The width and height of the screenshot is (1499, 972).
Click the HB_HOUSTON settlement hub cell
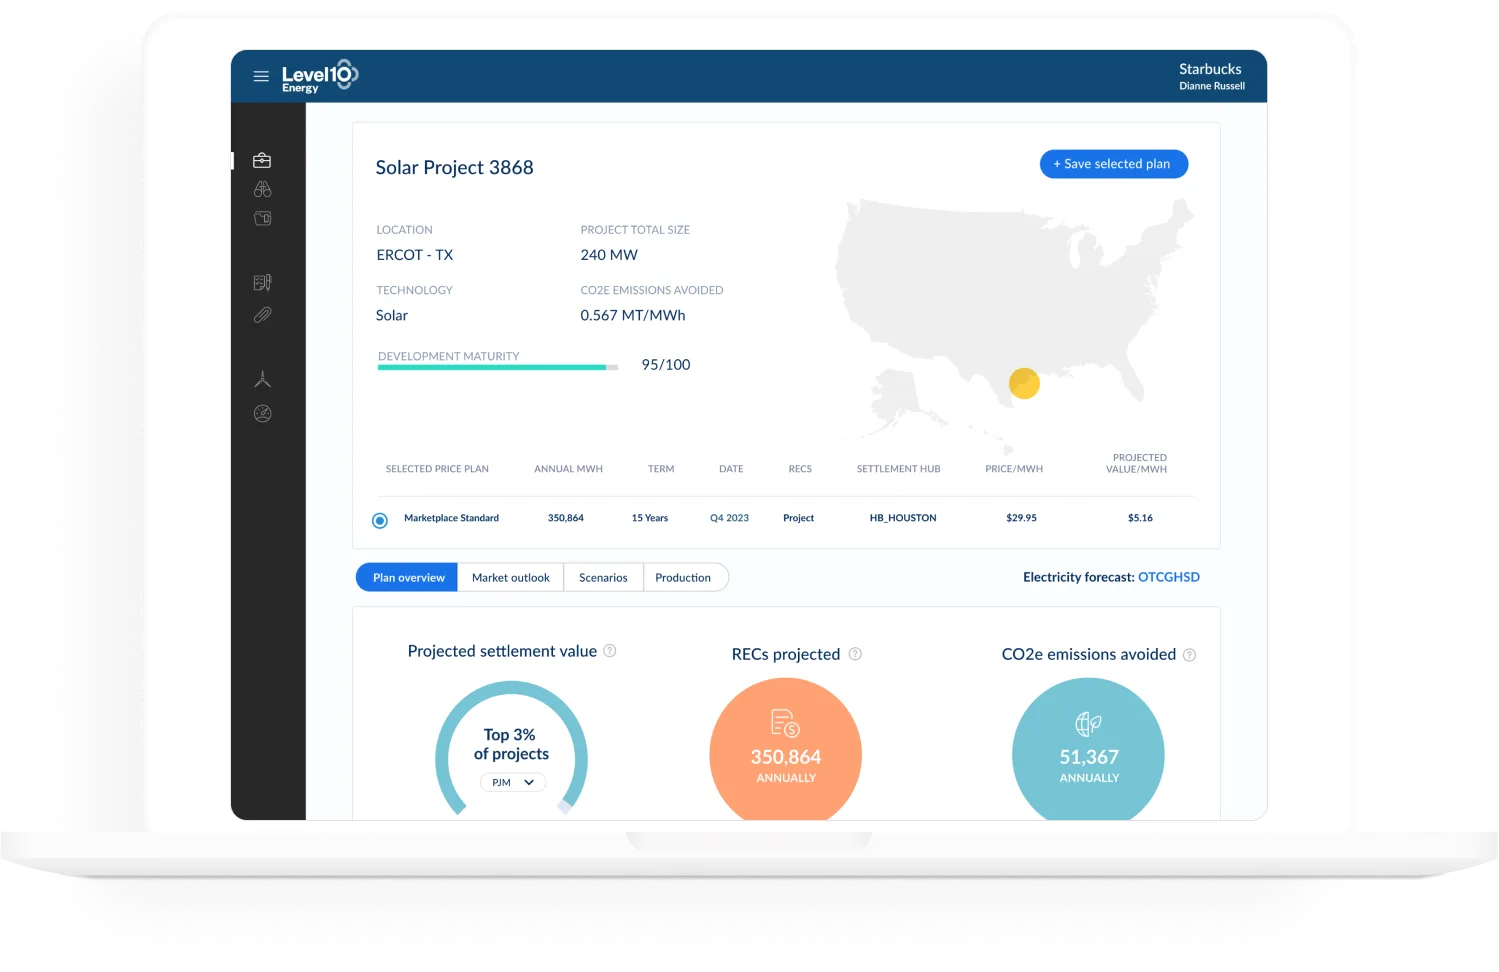point(903,518)
